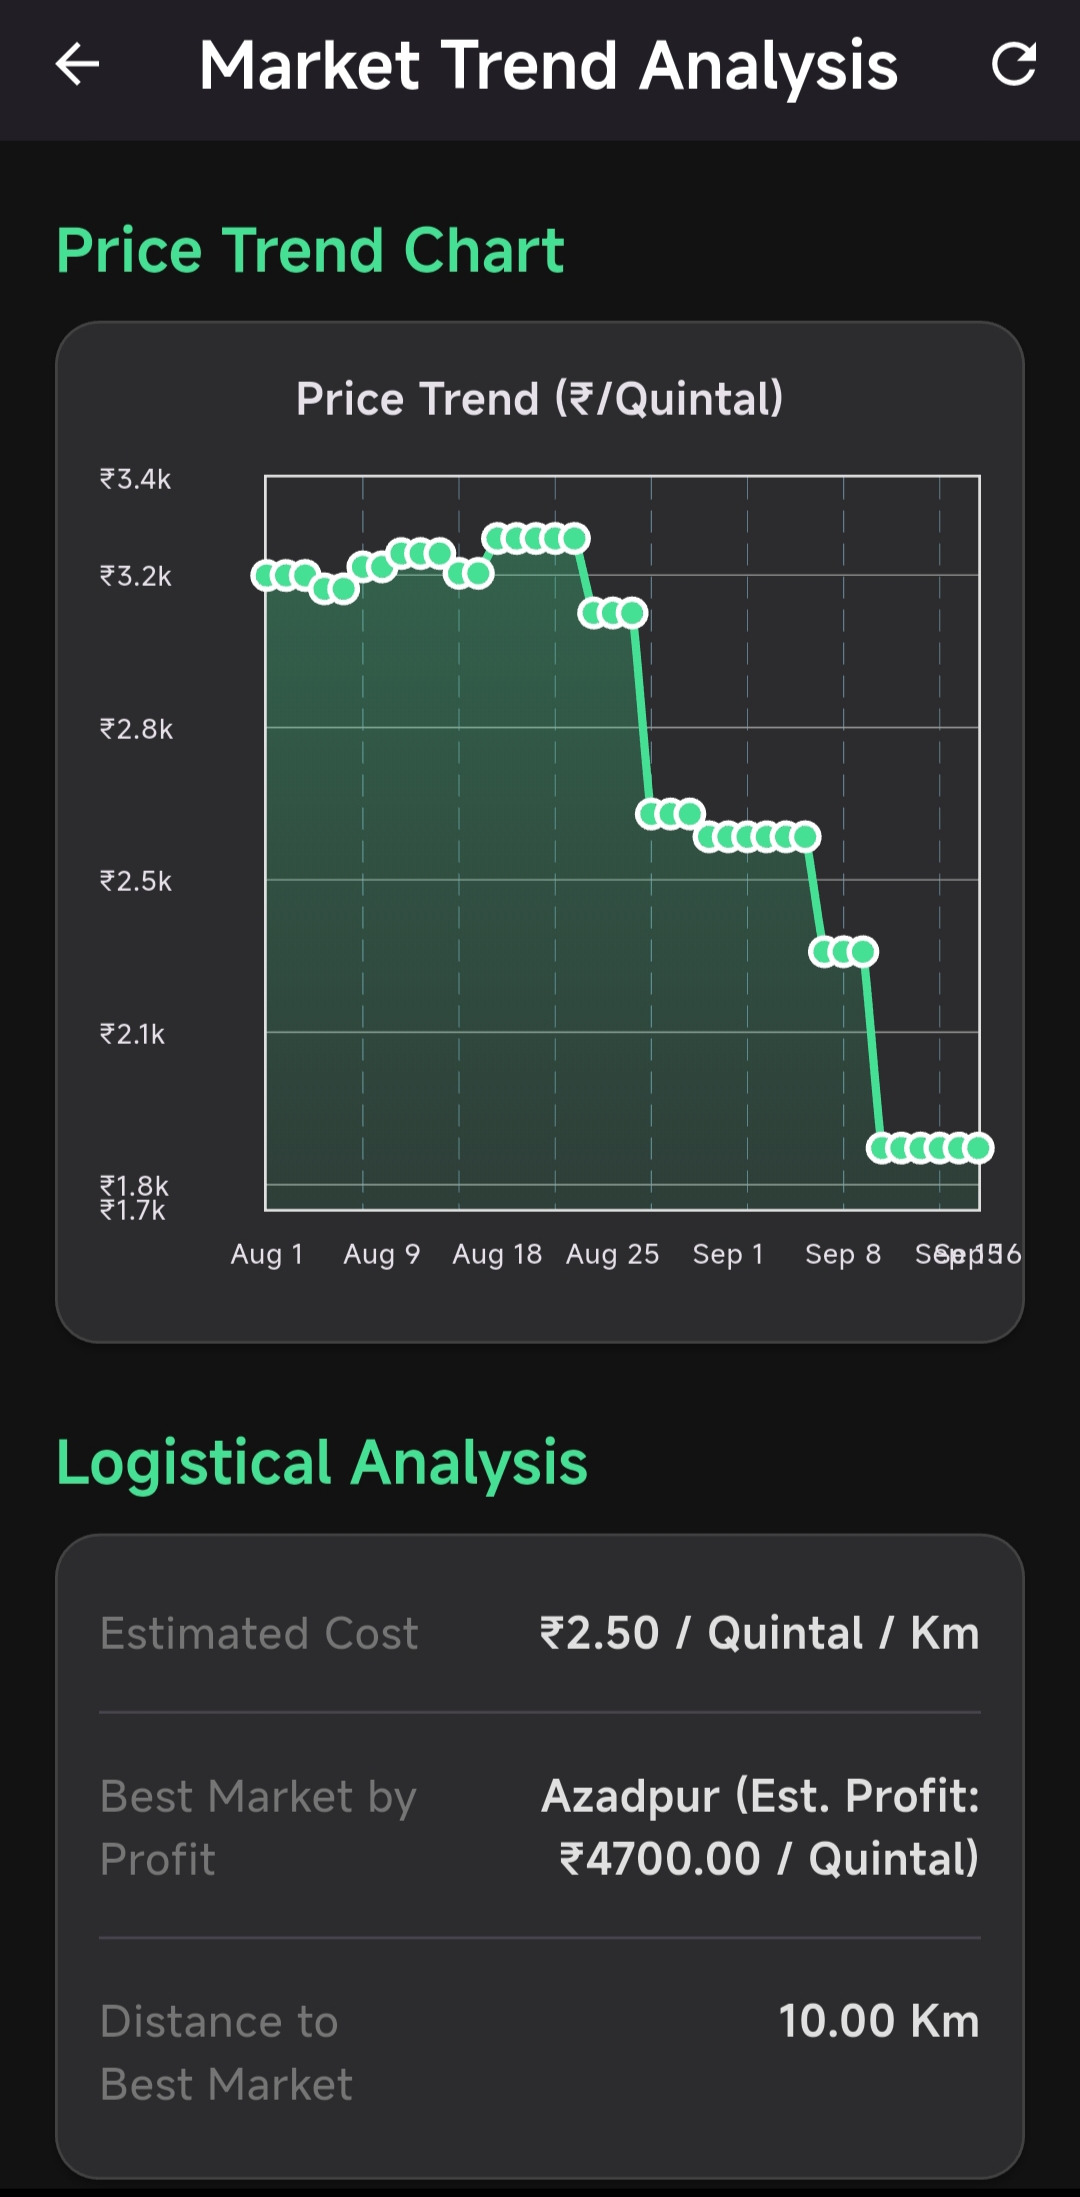Tap the Azadpur best market value

tap(760, 1827)
